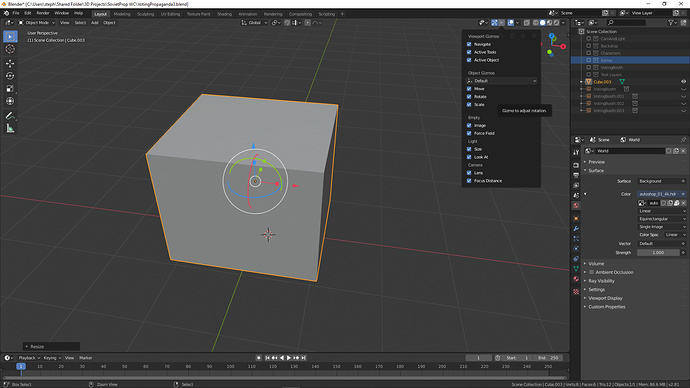
Task: Toggle the Focus Distance camera gizmo
Action: tap(469, 181)
